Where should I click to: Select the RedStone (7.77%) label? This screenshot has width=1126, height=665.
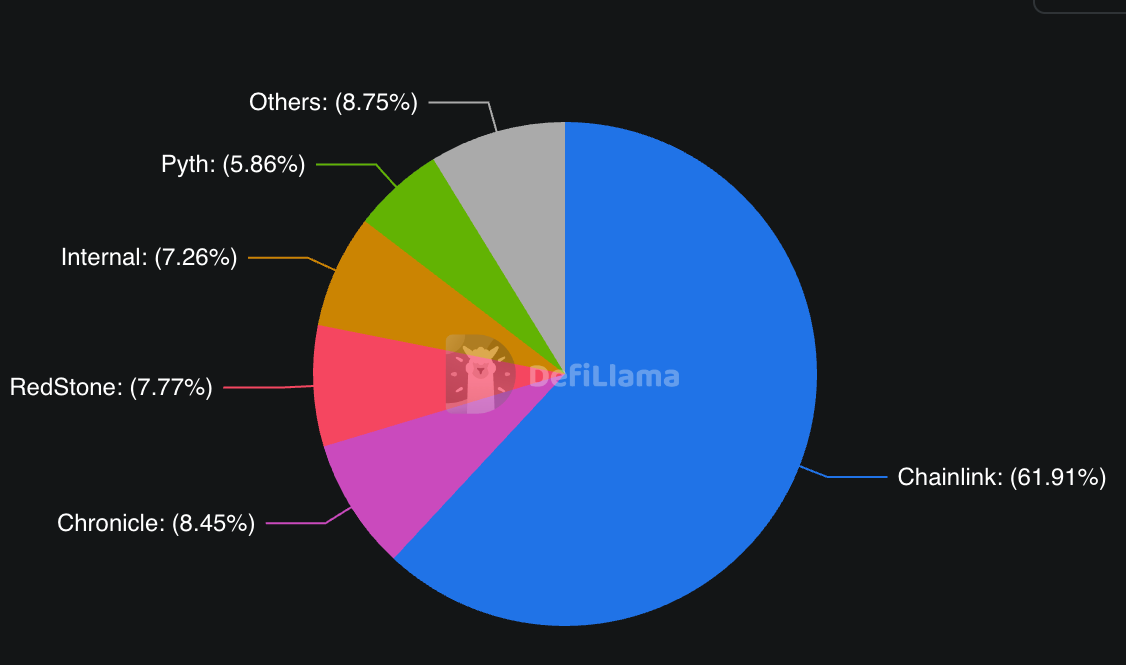click(111, 387)
